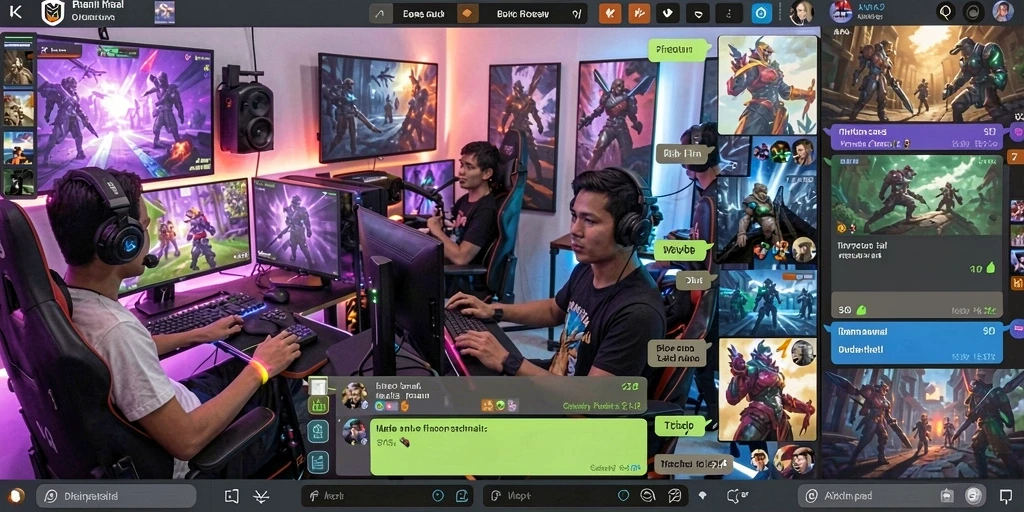1024x512 pixels.
Task: Open the red armored hero card at the bottom
Action: pyautogui.click(x=767, y=389)
